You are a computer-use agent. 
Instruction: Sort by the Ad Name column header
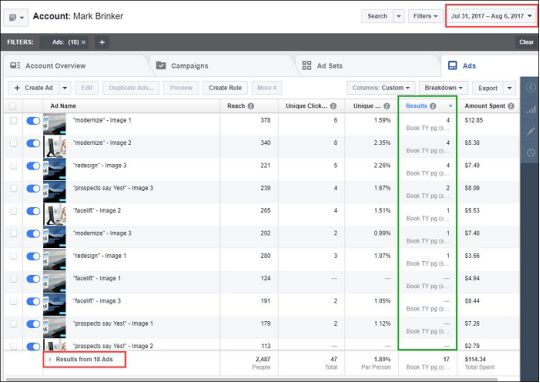click(63, 106)
